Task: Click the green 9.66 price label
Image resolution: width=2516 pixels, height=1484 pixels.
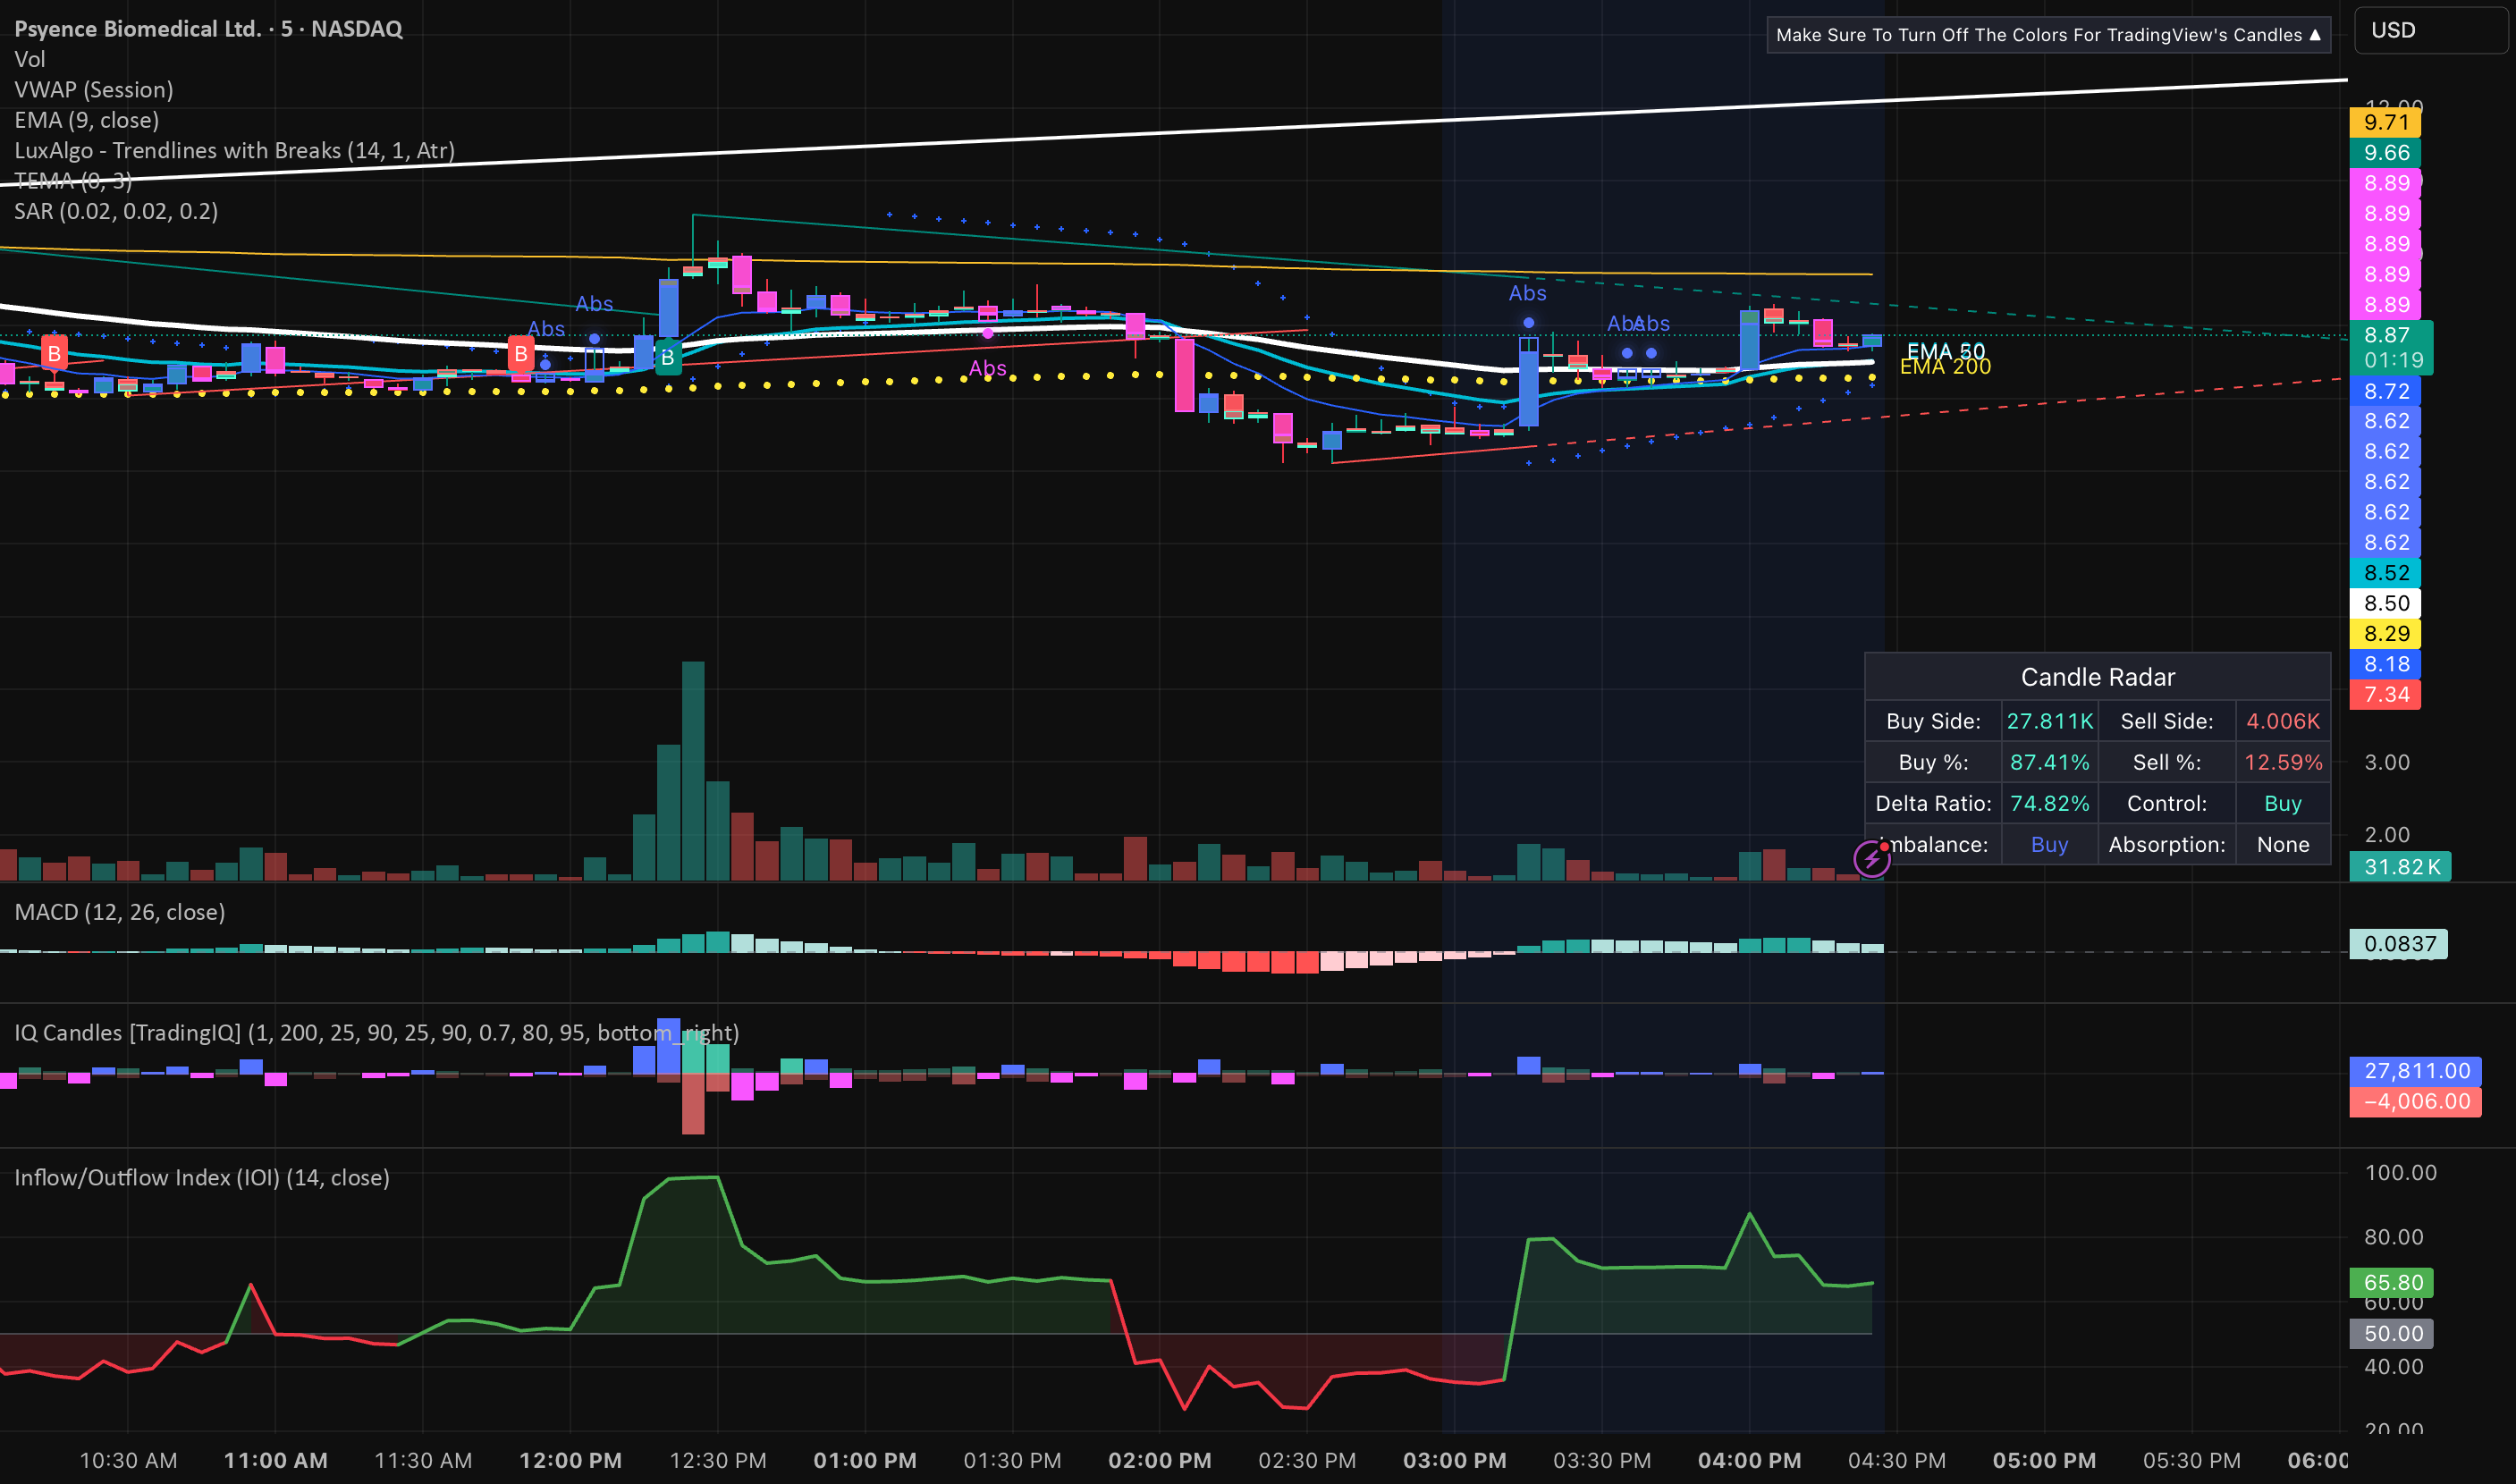Action: click(x=2385, y=153)
